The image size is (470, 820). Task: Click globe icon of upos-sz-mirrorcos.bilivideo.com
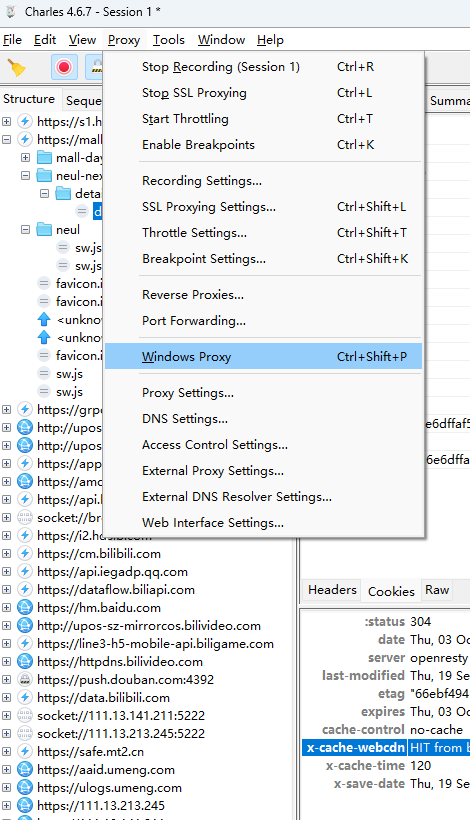(x=25, y=625)
